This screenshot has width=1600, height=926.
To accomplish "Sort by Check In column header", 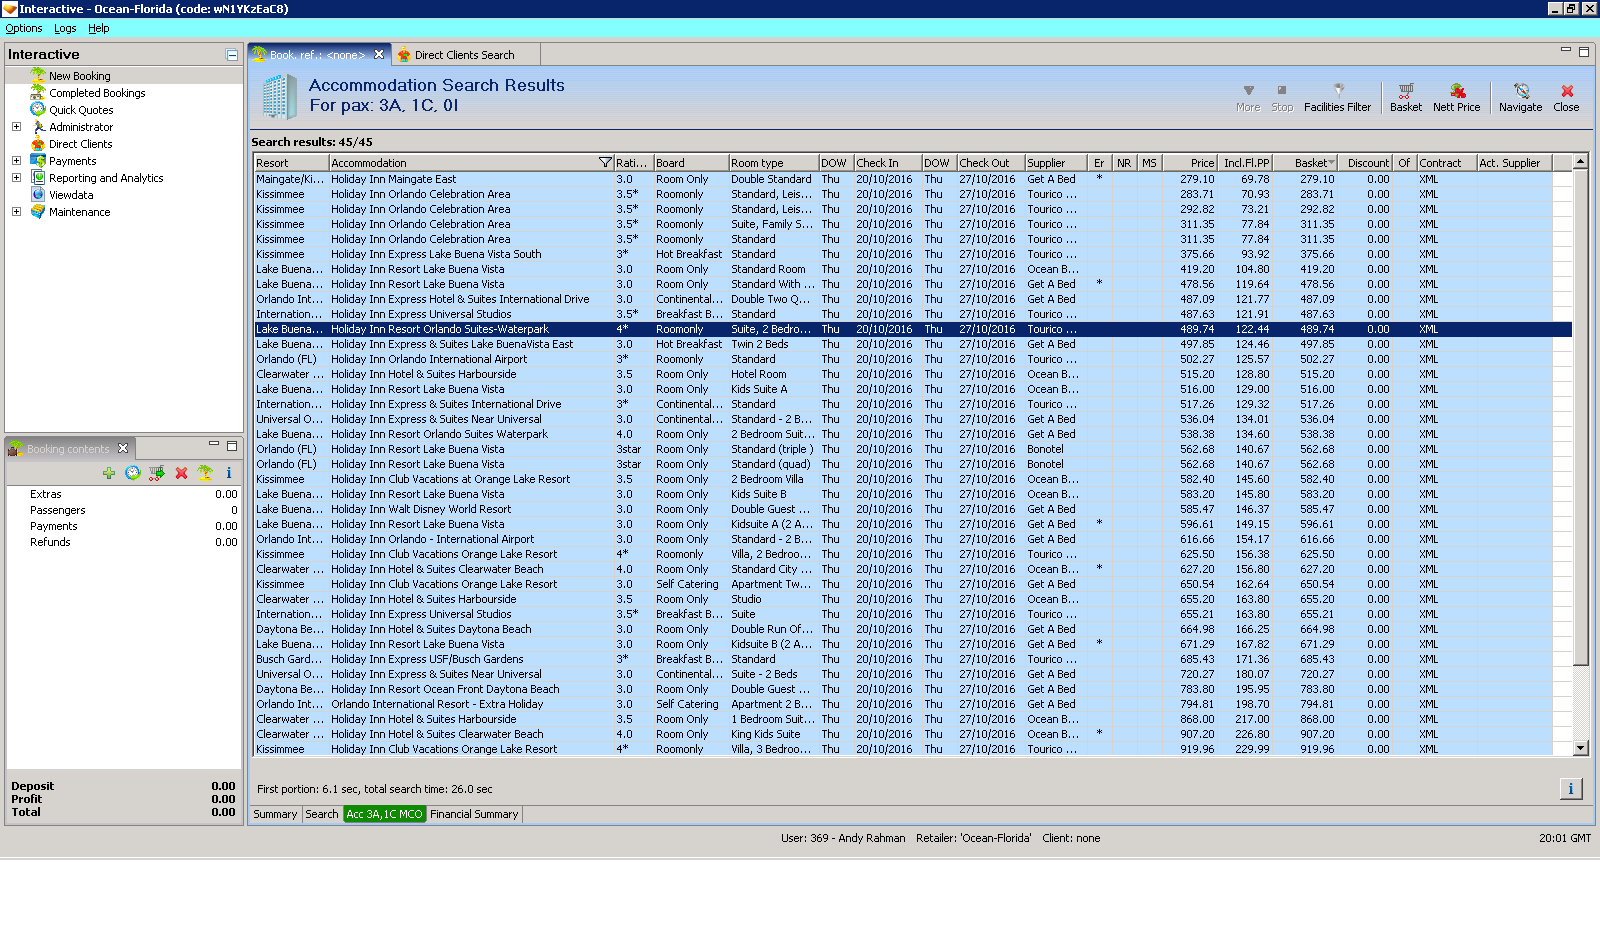I will 886,163.
